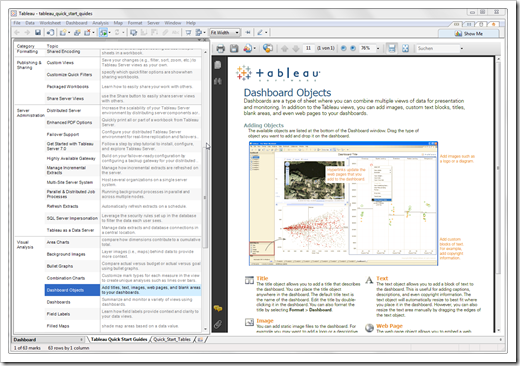Click the presentation mode icon in toolbar
Viewport: 520px width, 366px height.
(188, 33)
